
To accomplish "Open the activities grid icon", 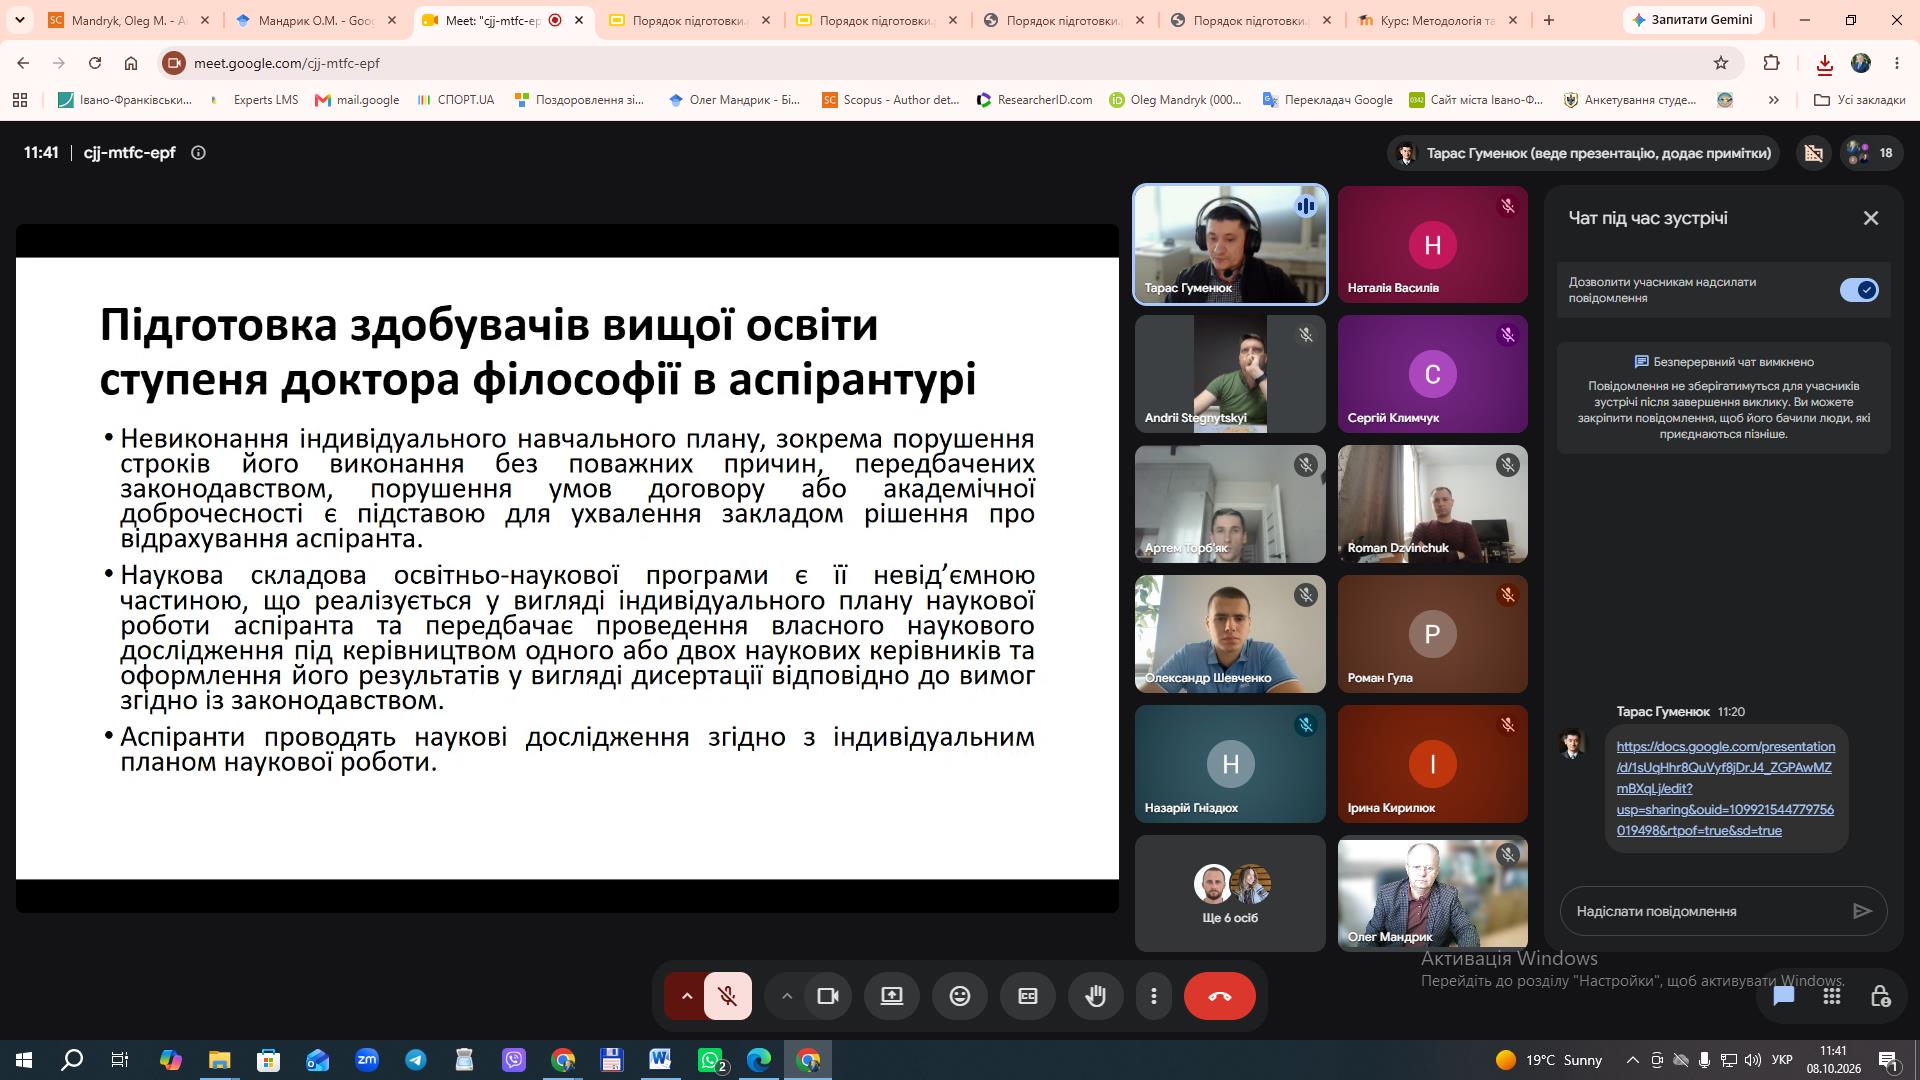I will (x=1832, y=996).
